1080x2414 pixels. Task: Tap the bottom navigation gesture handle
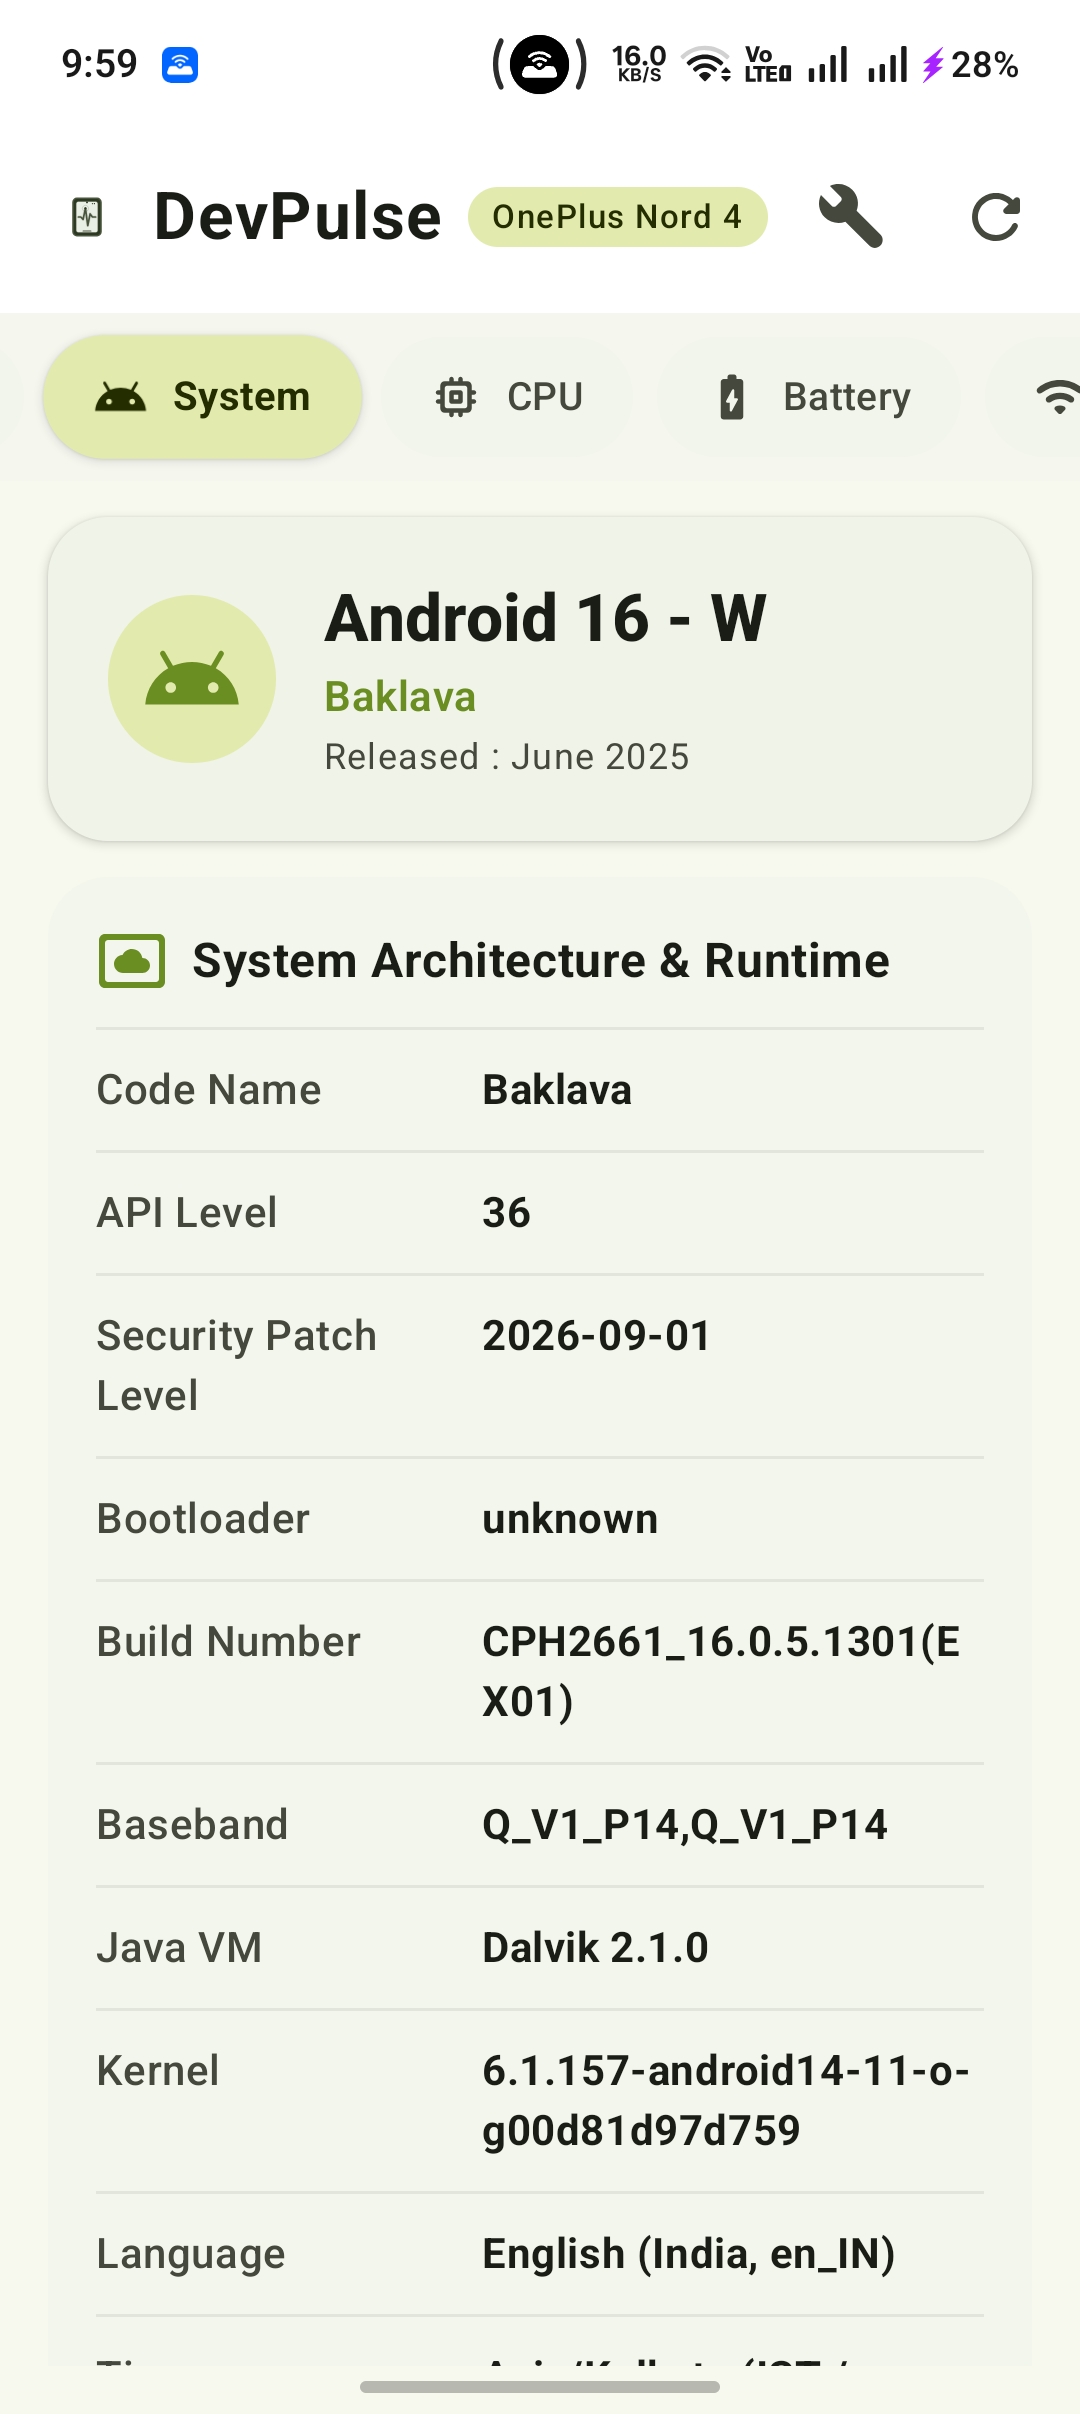click(540, 2387)
